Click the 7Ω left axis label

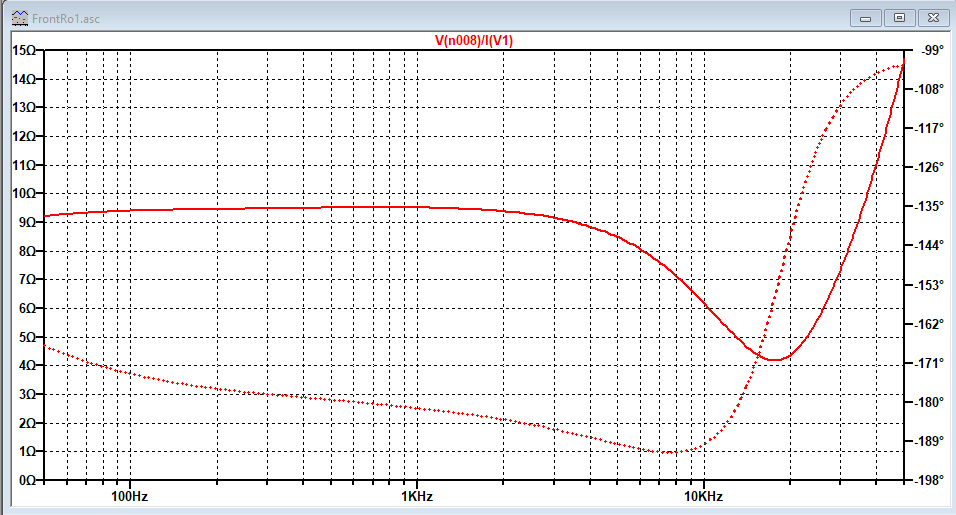coord(27,280)
